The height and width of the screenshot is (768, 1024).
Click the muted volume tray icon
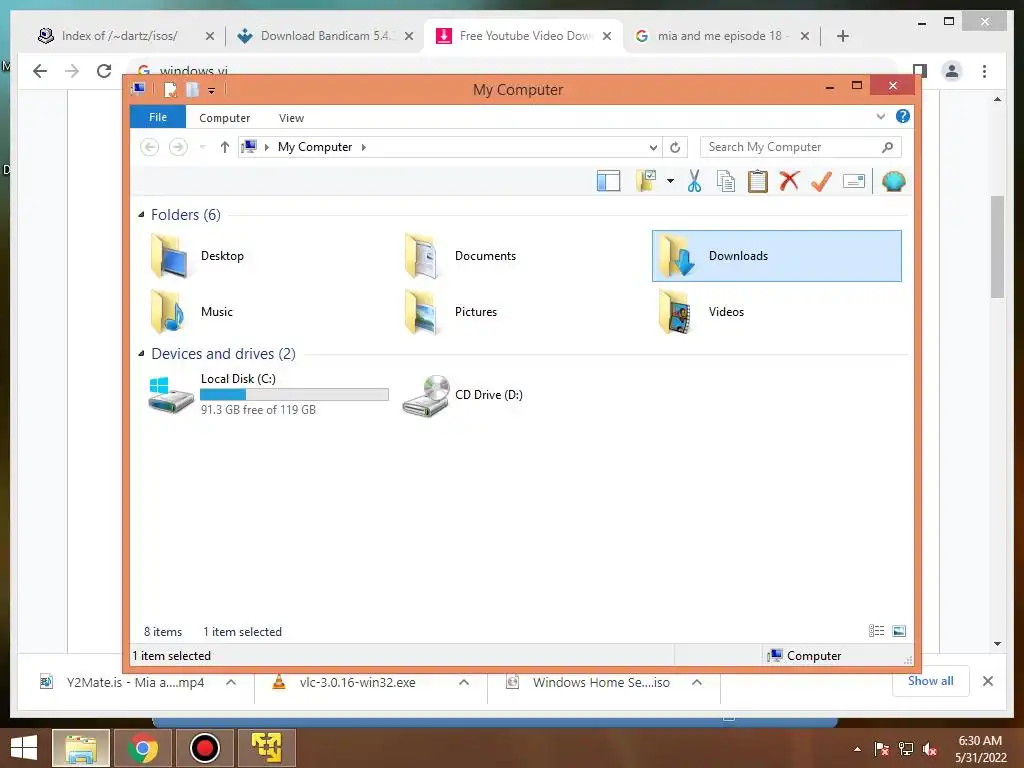930,748
